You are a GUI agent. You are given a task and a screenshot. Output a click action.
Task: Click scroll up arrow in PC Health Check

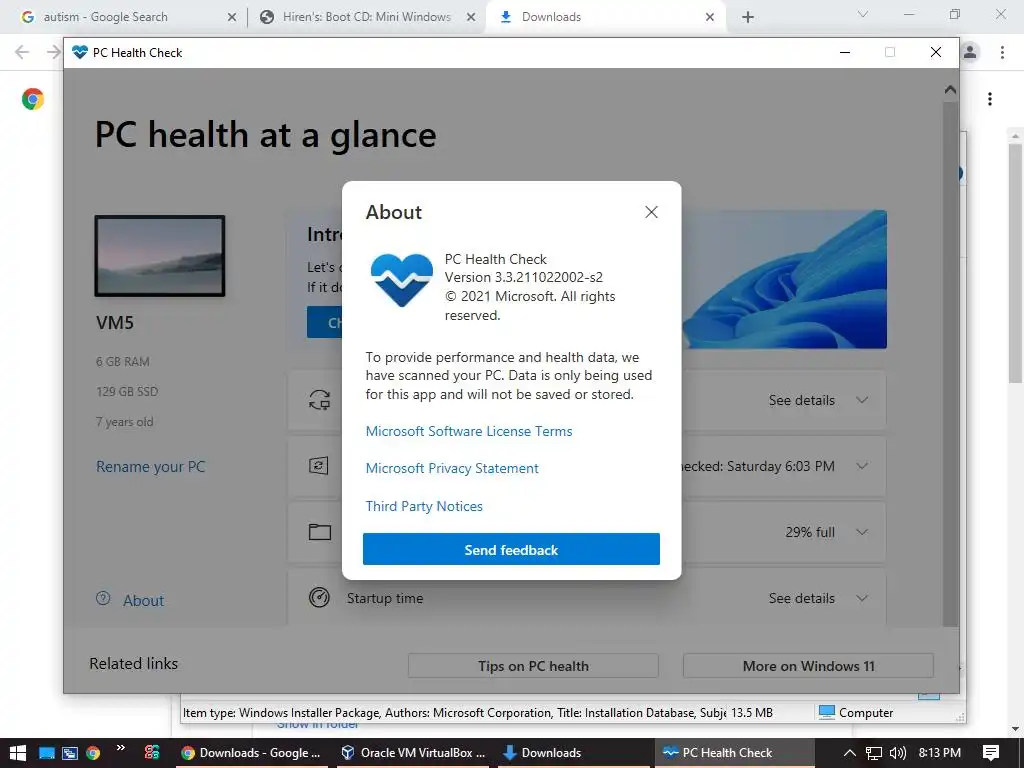(950, 90)
